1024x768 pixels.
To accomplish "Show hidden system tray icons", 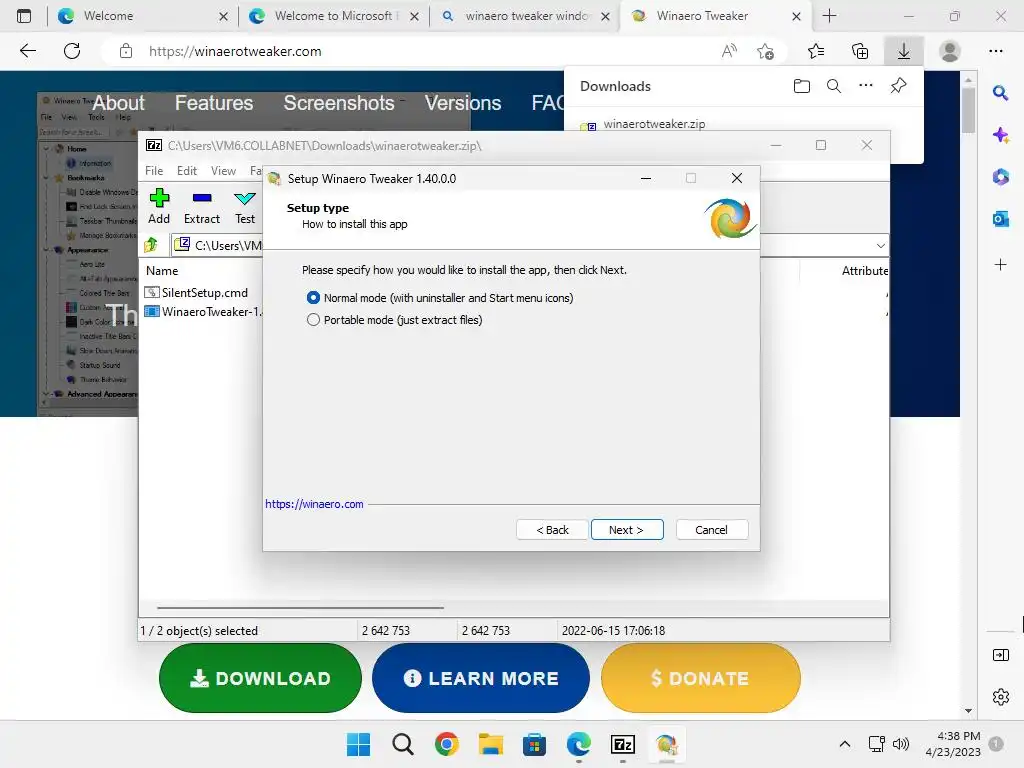I will pyautogui.click(x=844, y=744).
